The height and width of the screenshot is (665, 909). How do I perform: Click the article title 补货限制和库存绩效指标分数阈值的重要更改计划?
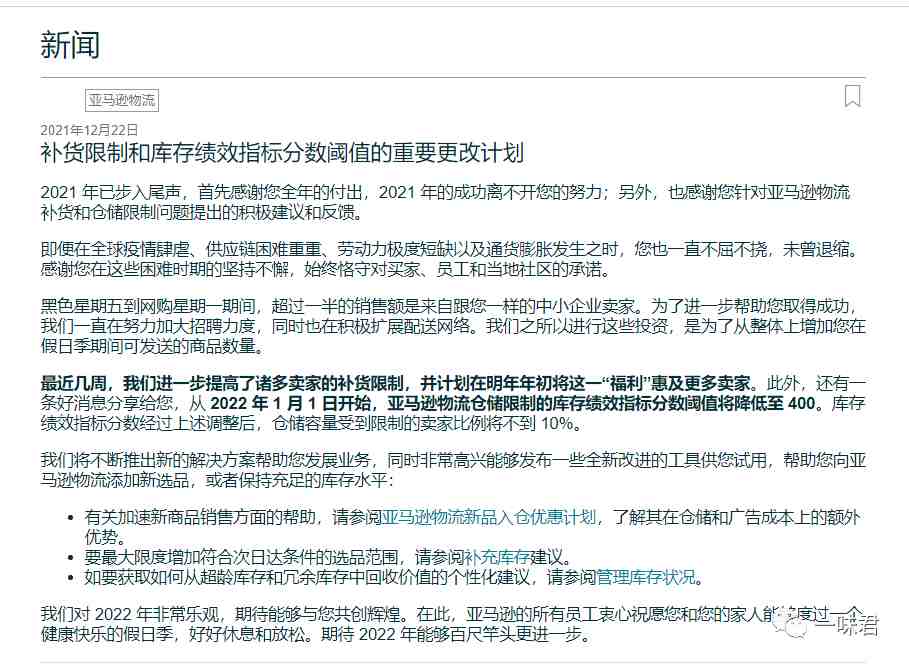(x=282, y=153)
